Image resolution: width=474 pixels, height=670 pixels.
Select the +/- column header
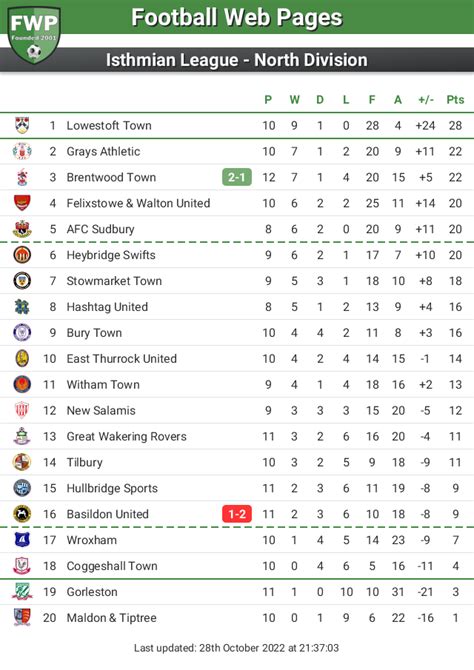(426, 100)
